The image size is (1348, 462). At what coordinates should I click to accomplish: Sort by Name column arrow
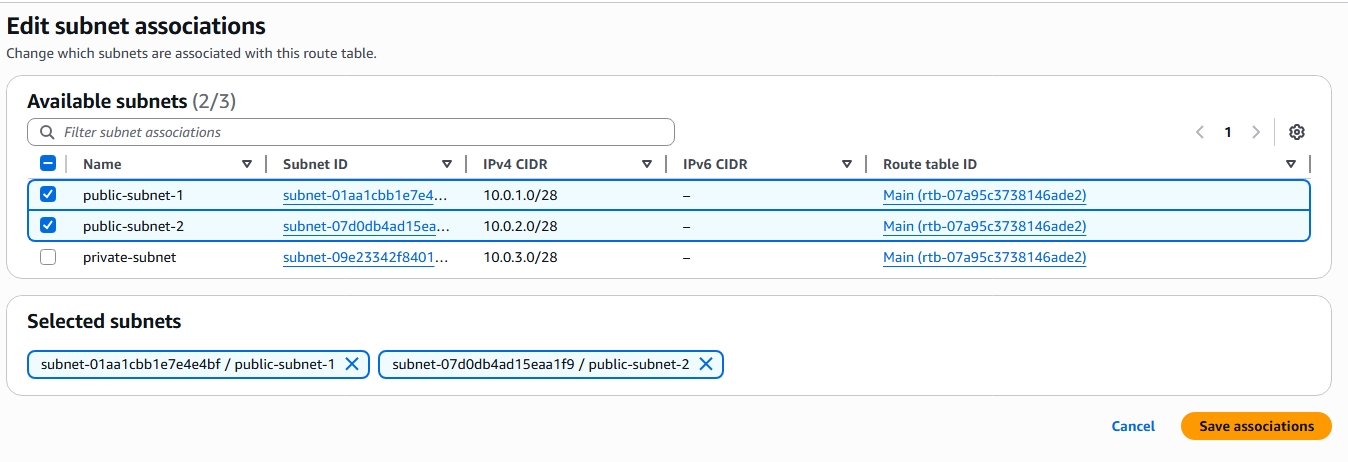[247, 164]
